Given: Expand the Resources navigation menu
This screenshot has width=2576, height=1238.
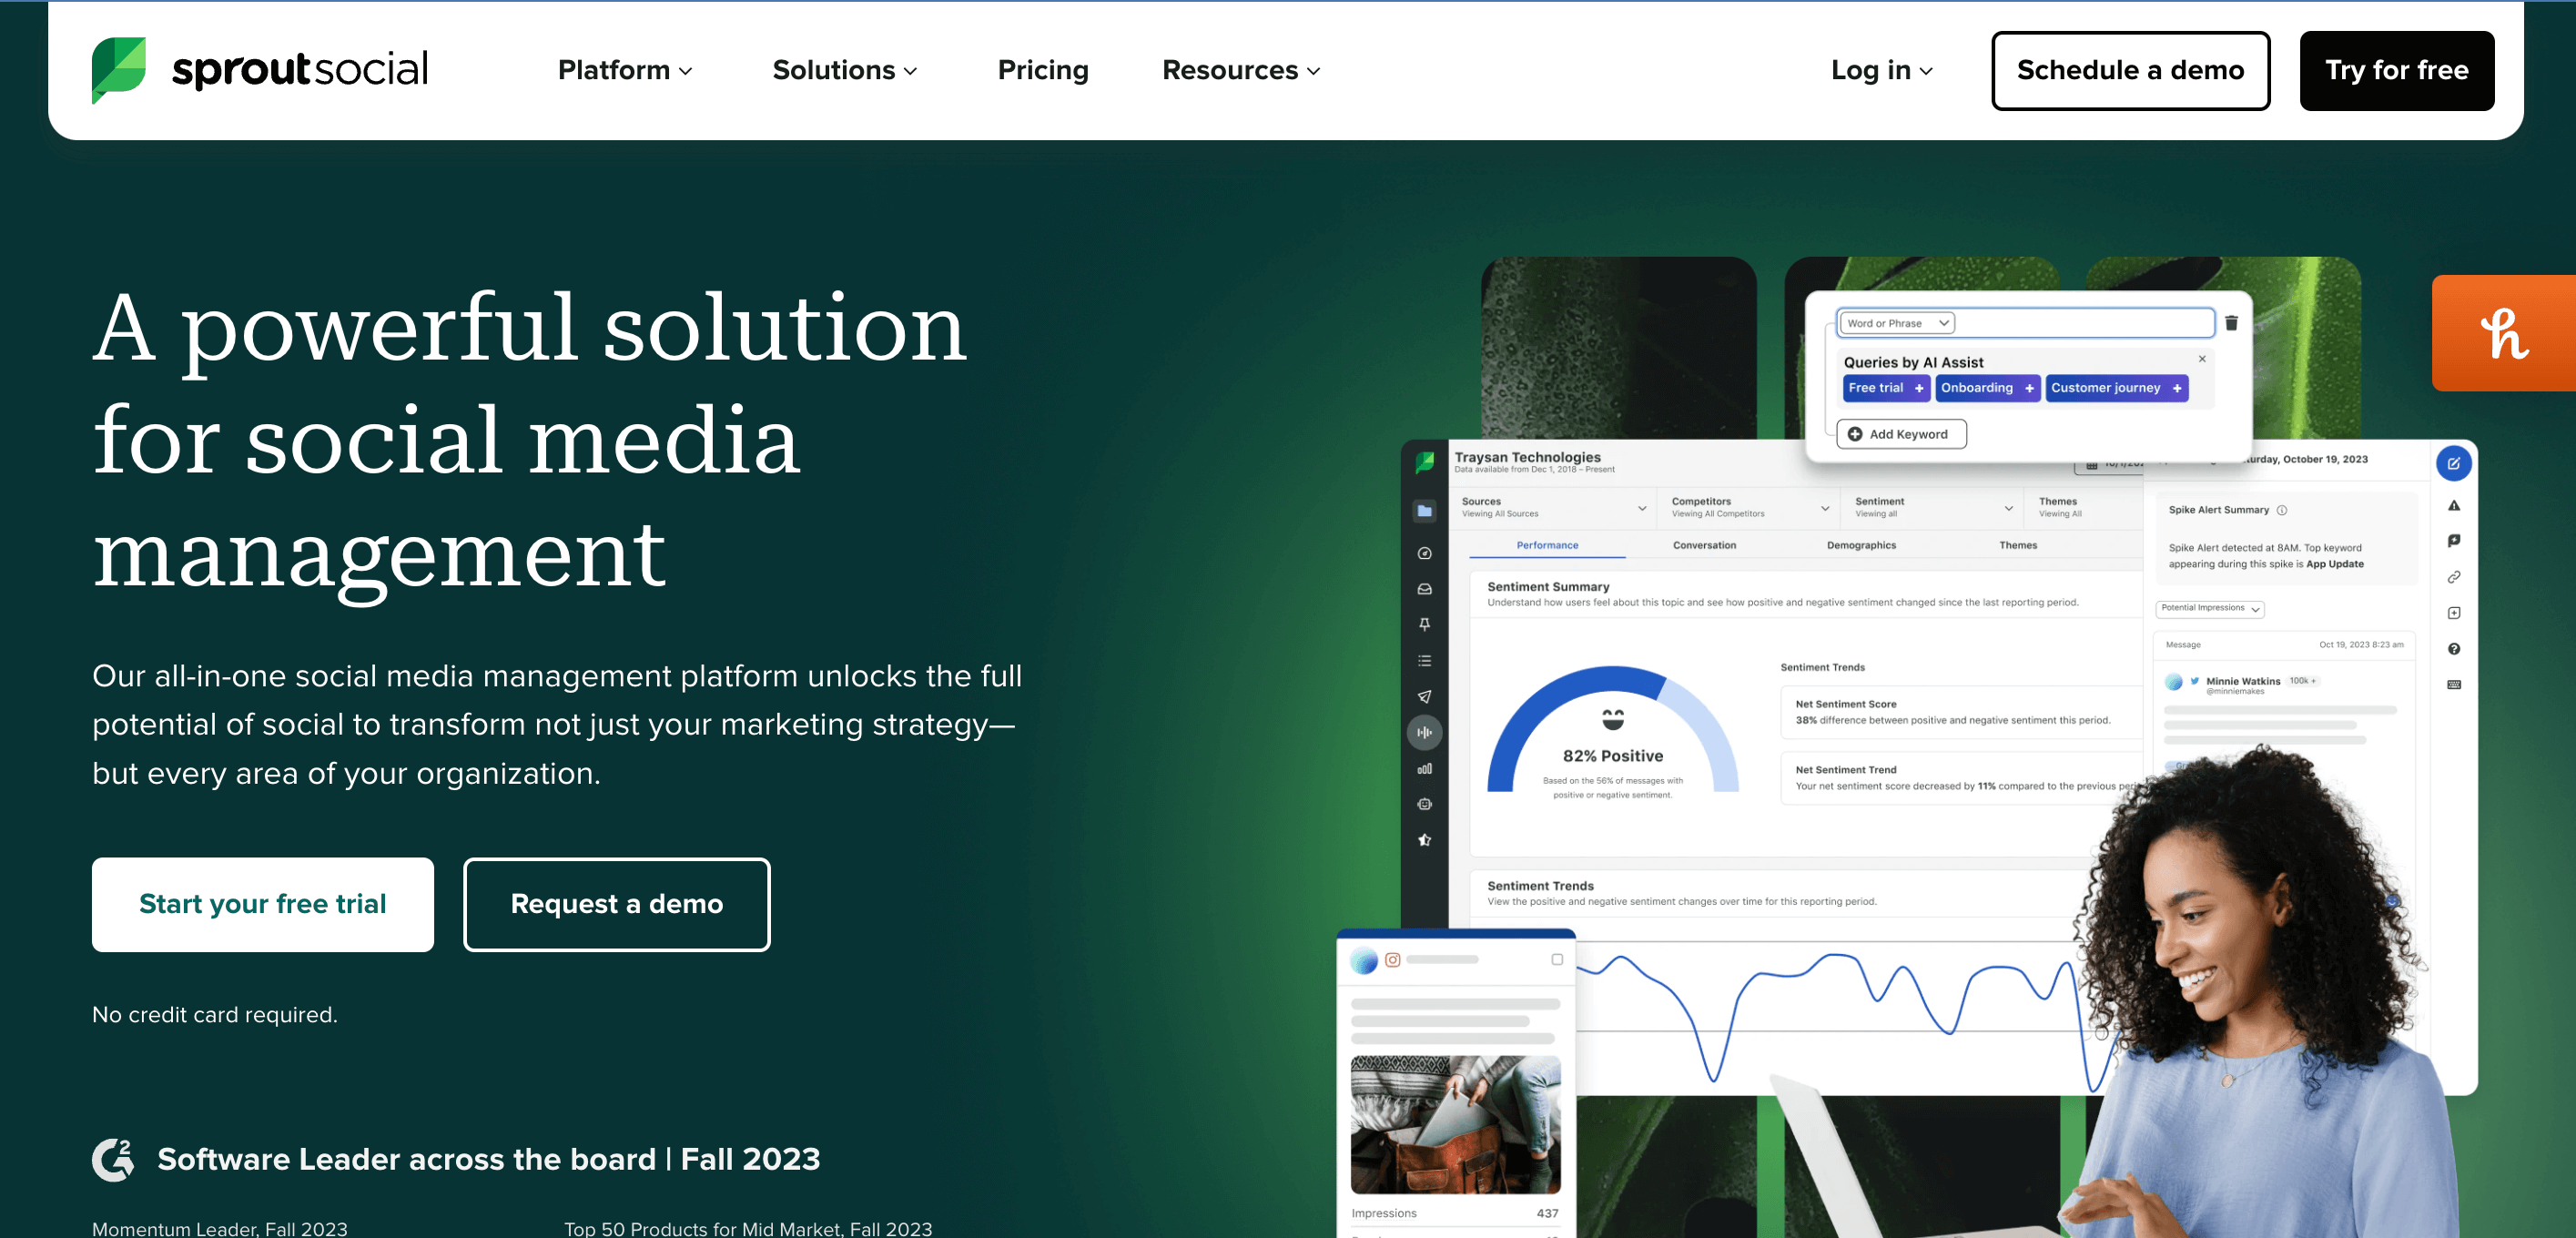Looking at the screenshot, I should [1241, 70].
